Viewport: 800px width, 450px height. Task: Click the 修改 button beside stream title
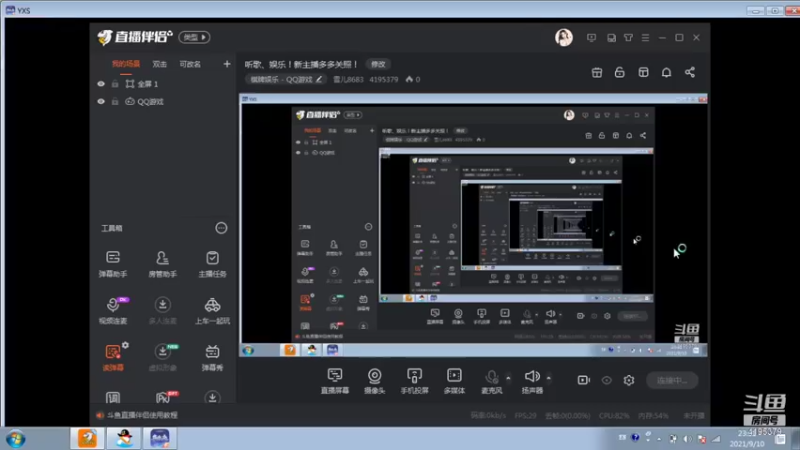pos(378,64)
